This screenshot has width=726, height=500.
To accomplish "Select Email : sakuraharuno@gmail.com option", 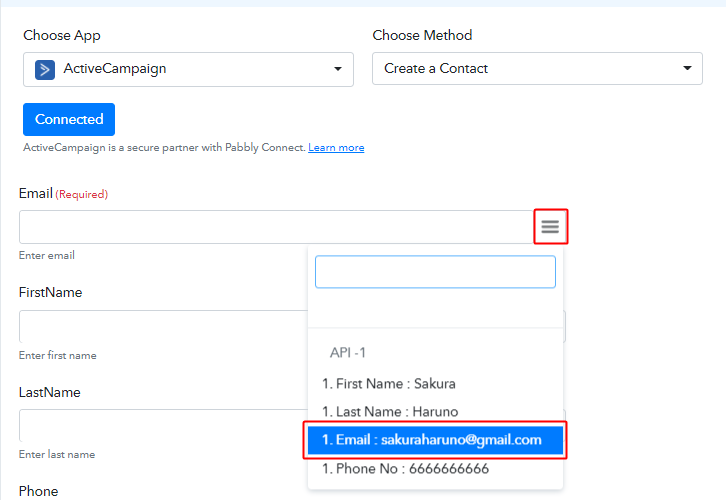I will point(435,440).
